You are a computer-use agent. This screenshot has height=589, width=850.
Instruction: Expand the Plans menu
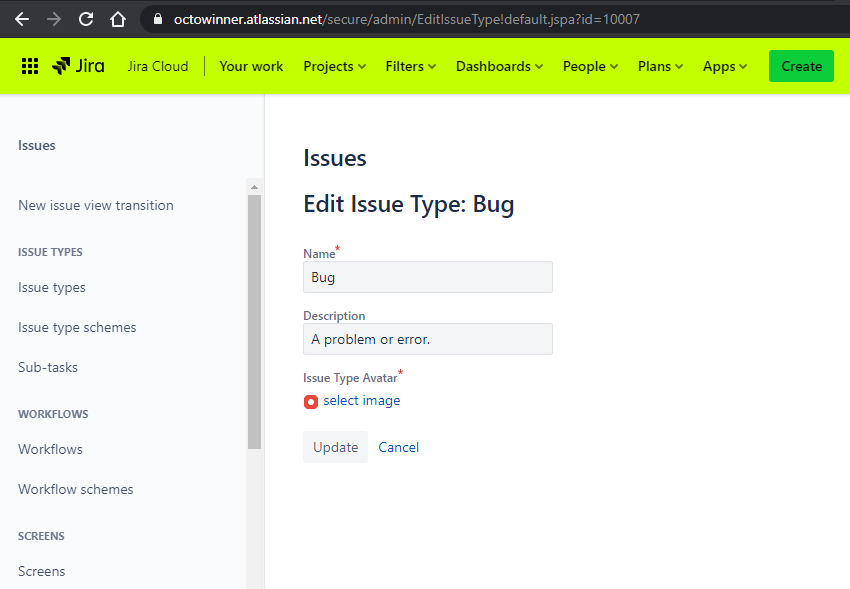click(660, 66)
